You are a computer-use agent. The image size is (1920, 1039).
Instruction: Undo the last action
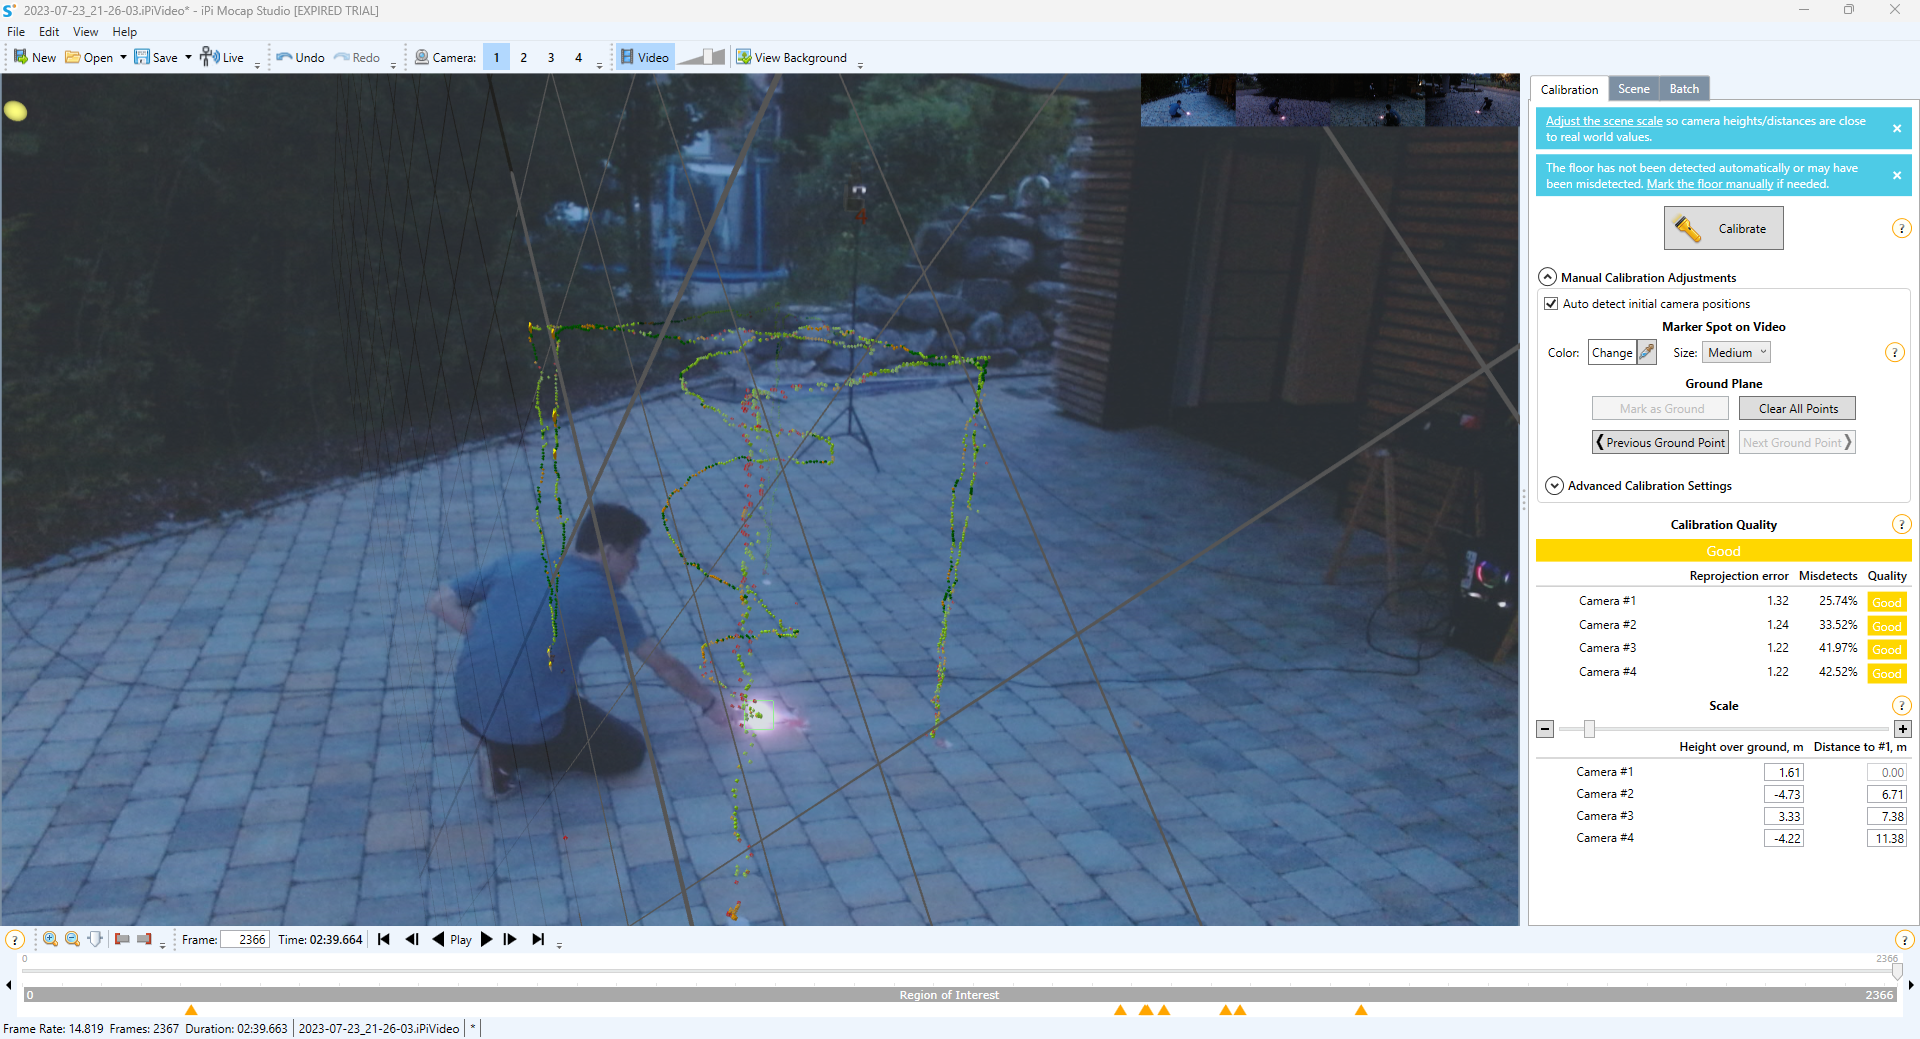[300, 57]
